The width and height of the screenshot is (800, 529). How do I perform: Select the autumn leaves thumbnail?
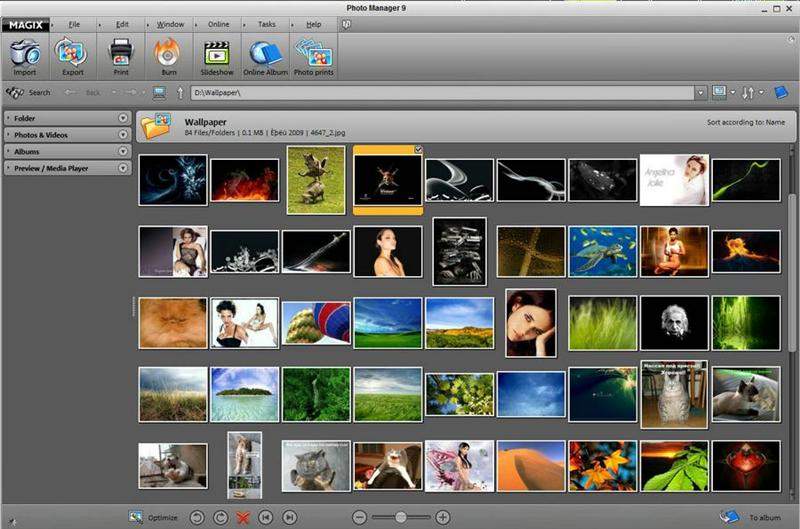coord(603,466)
